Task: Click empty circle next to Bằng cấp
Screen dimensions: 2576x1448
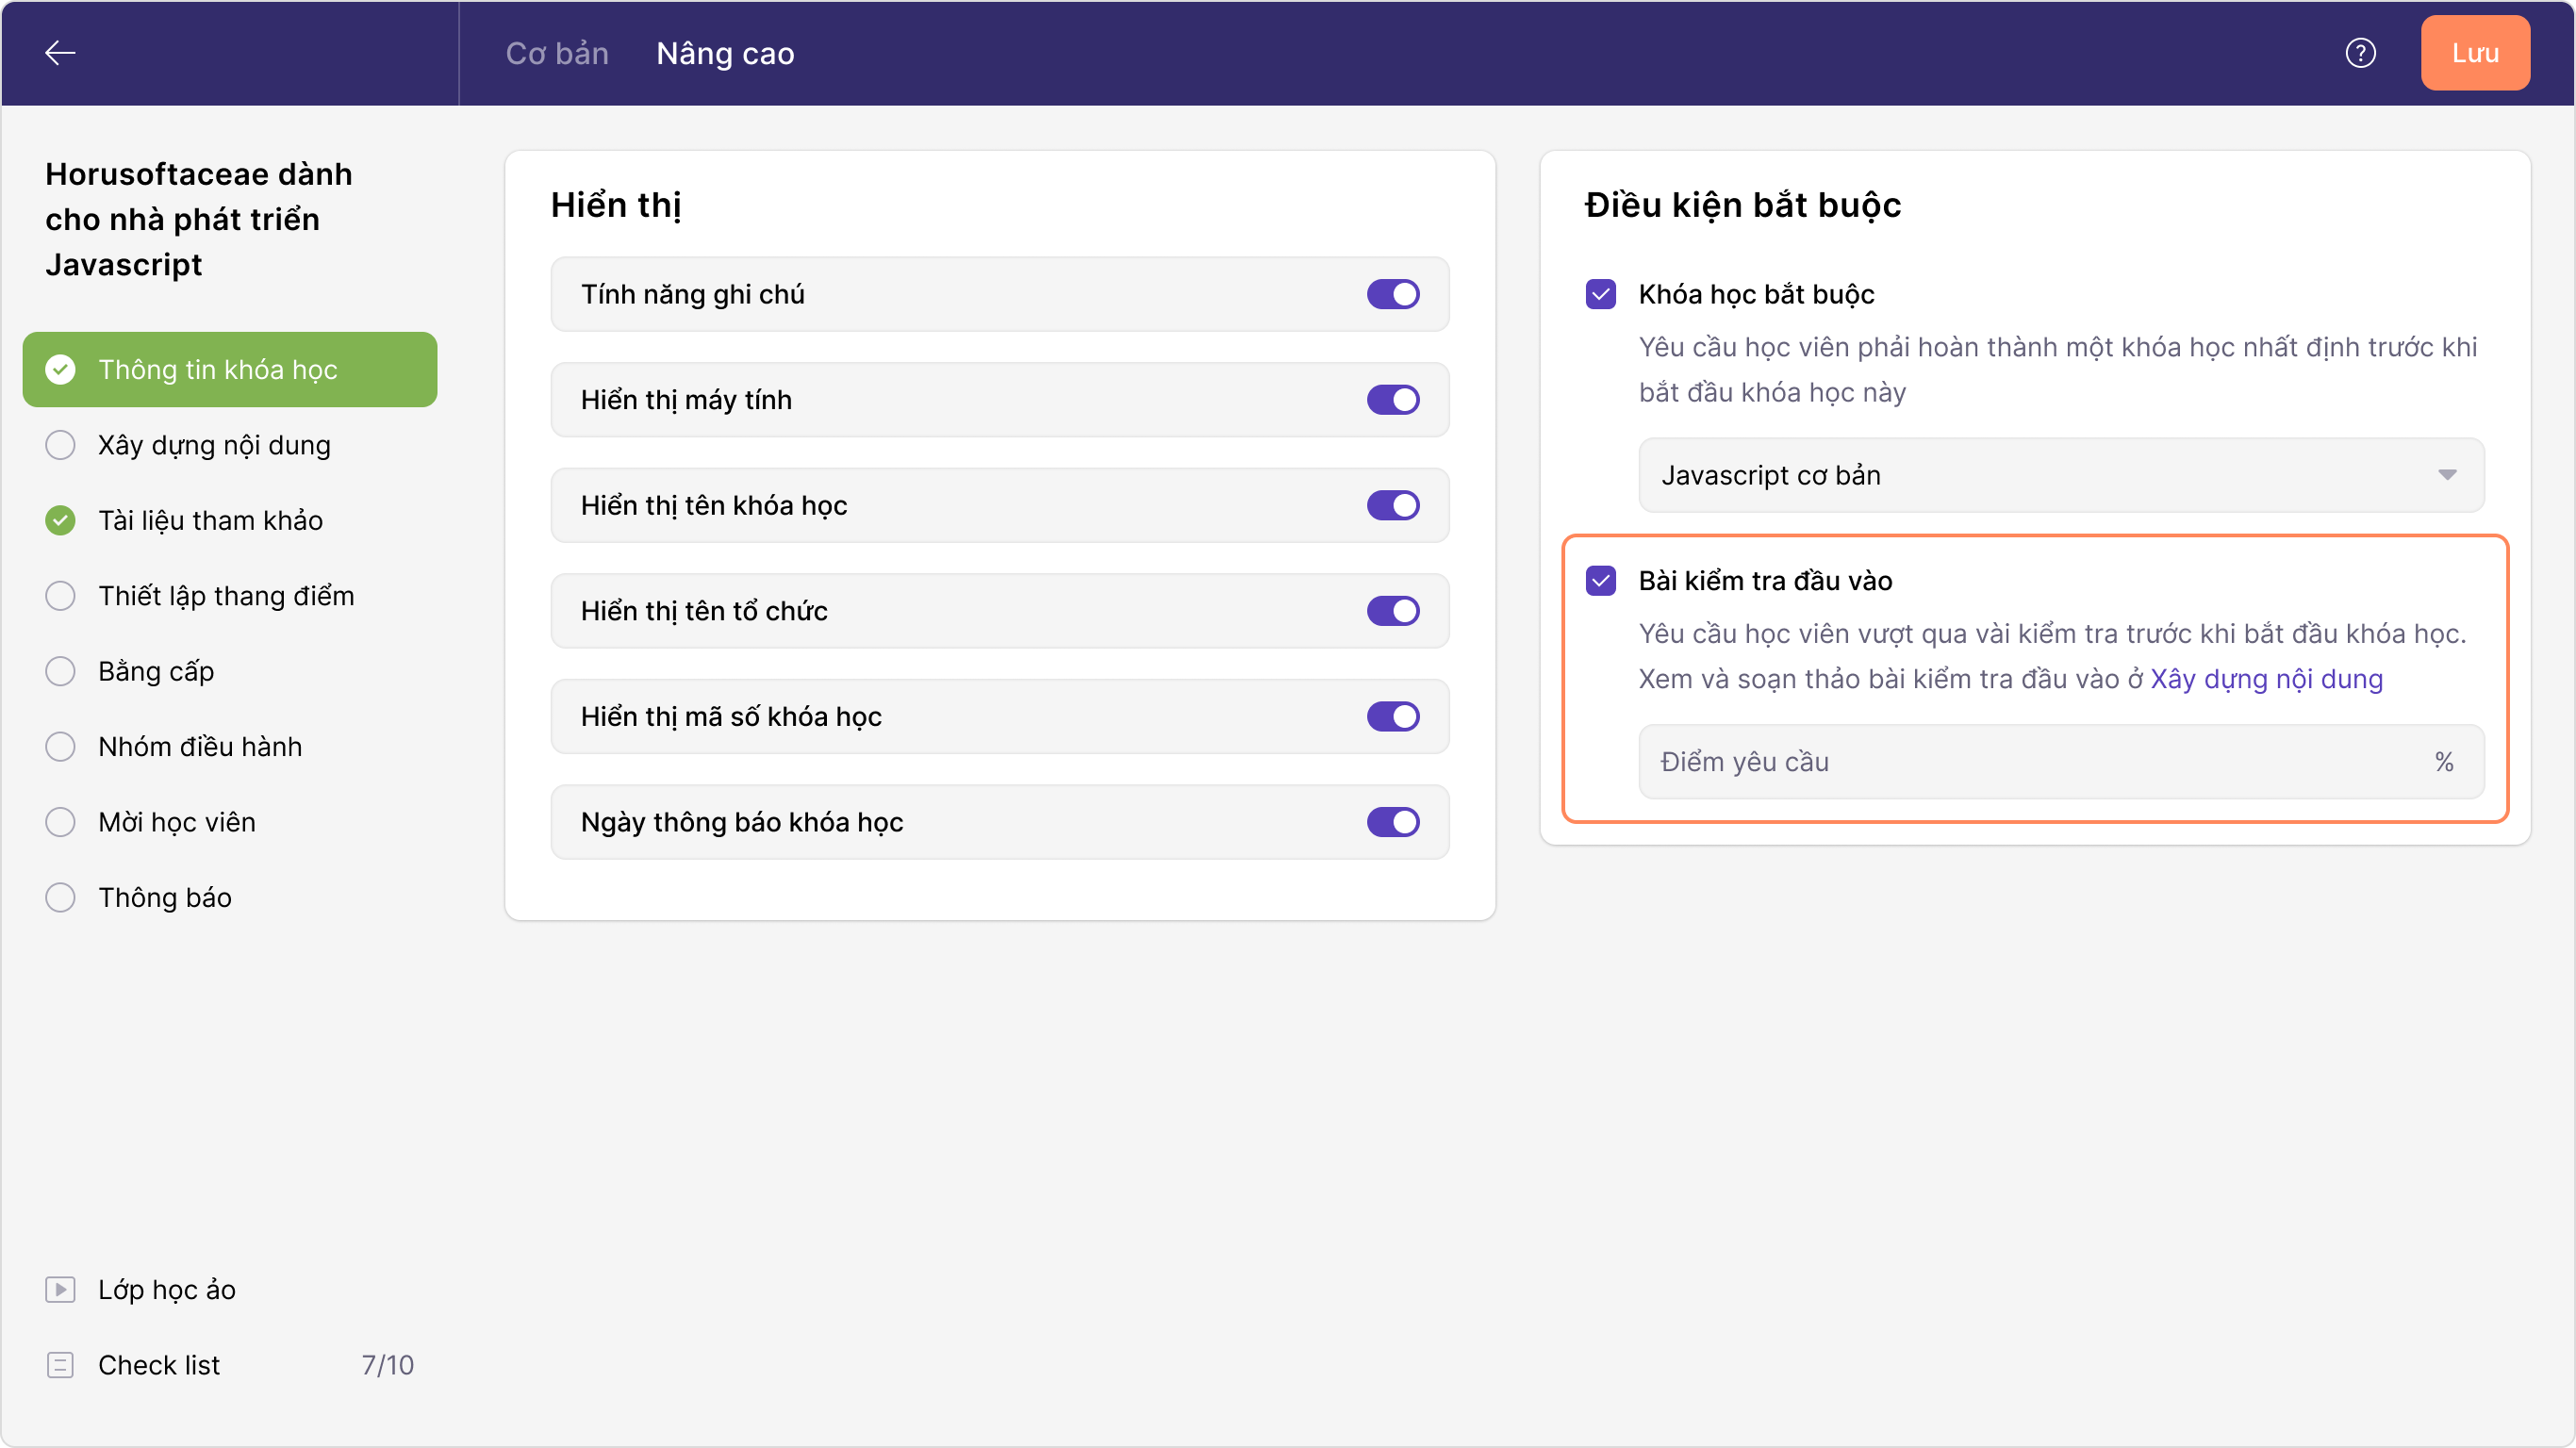Action: pyautogui.click(x=60, y=671)
